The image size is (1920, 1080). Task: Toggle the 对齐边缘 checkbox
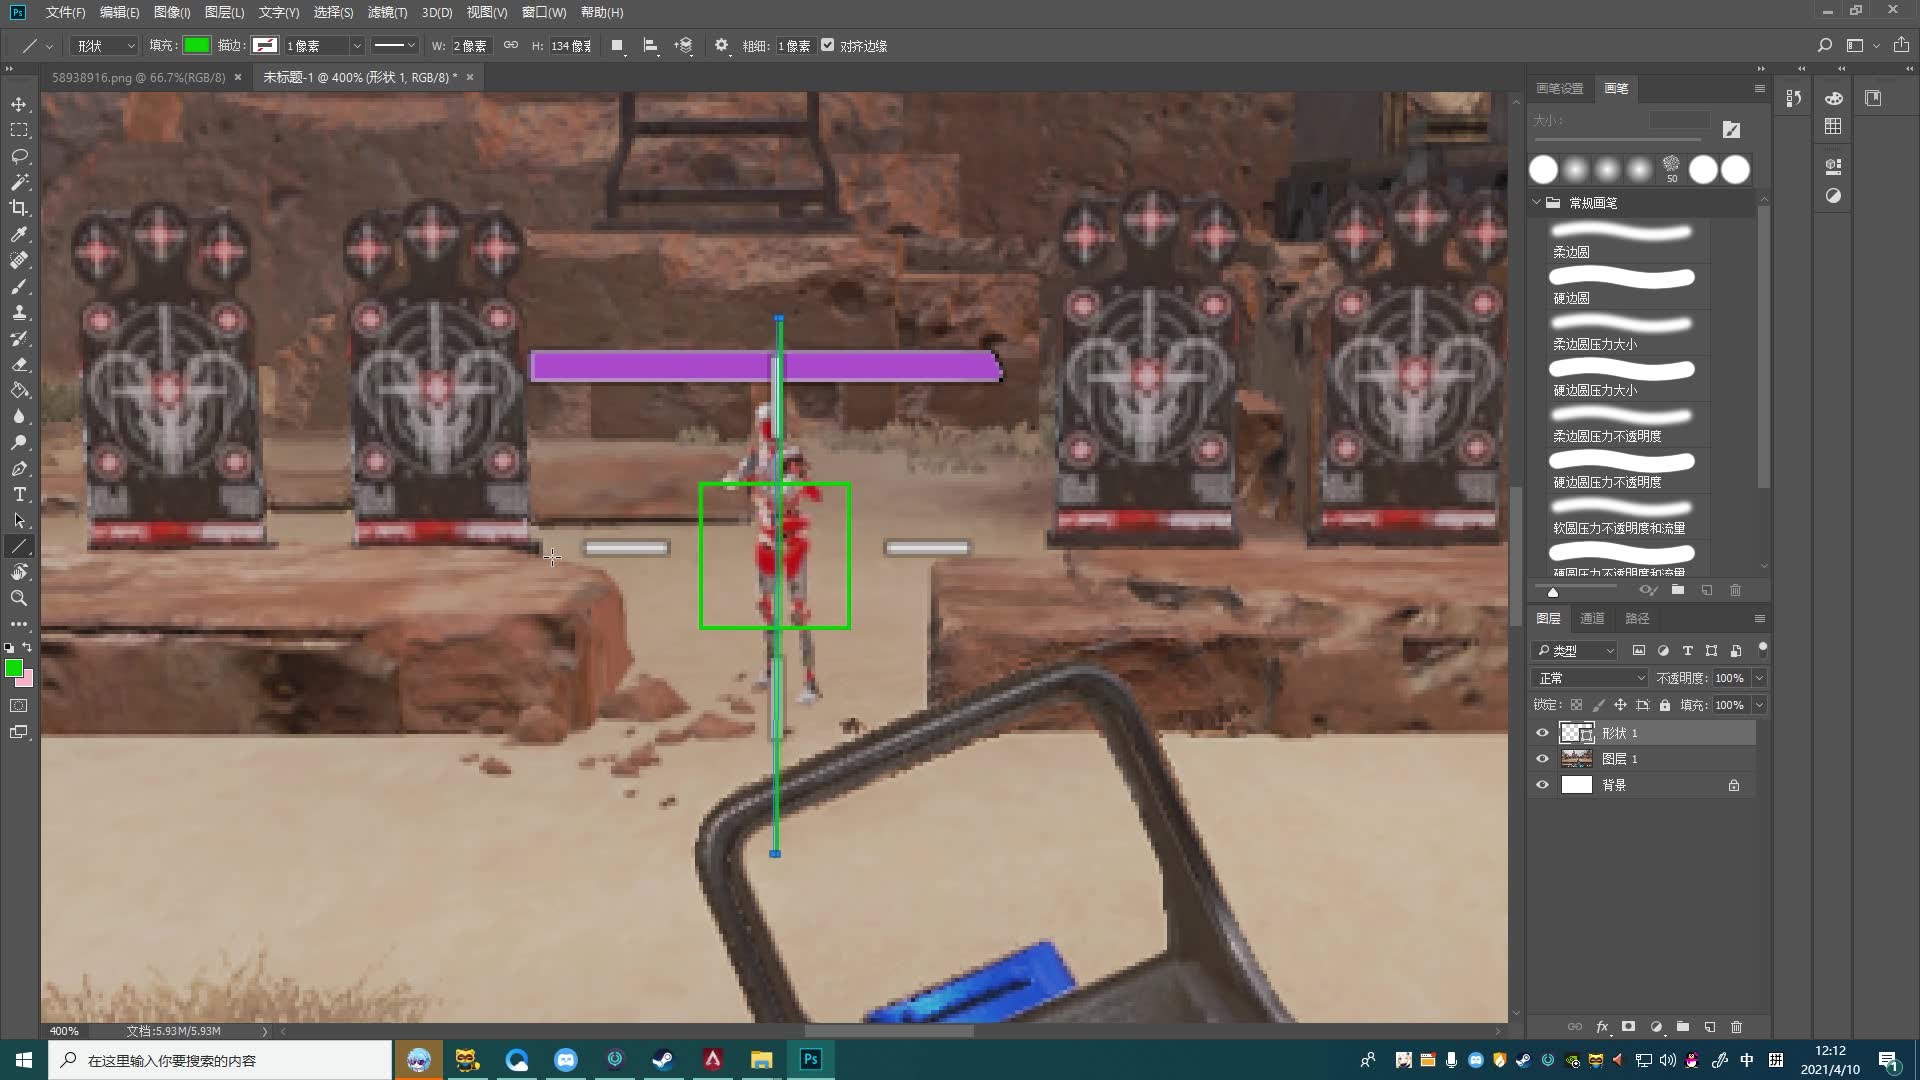click(x=828, y=46)
